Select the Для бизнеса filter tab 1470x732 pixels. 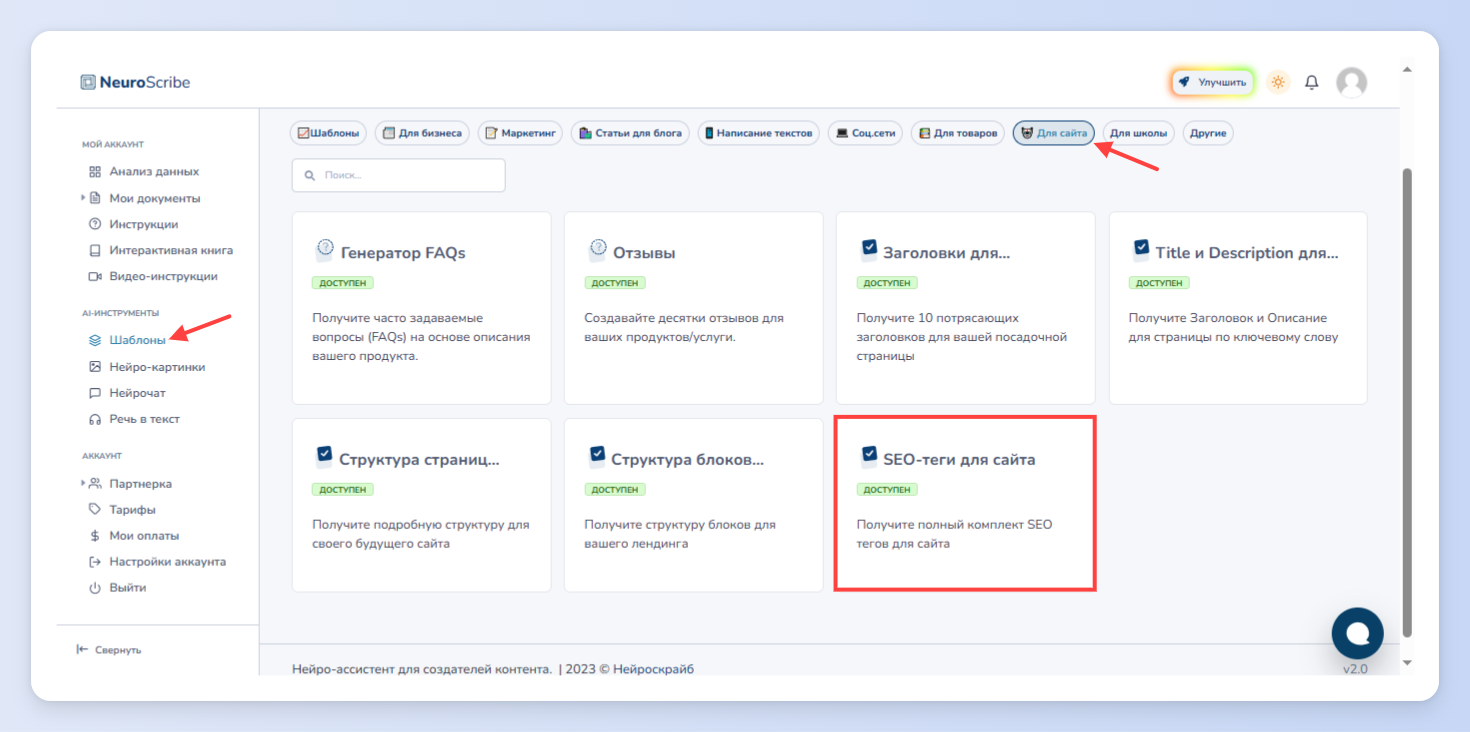click(422, 133)
